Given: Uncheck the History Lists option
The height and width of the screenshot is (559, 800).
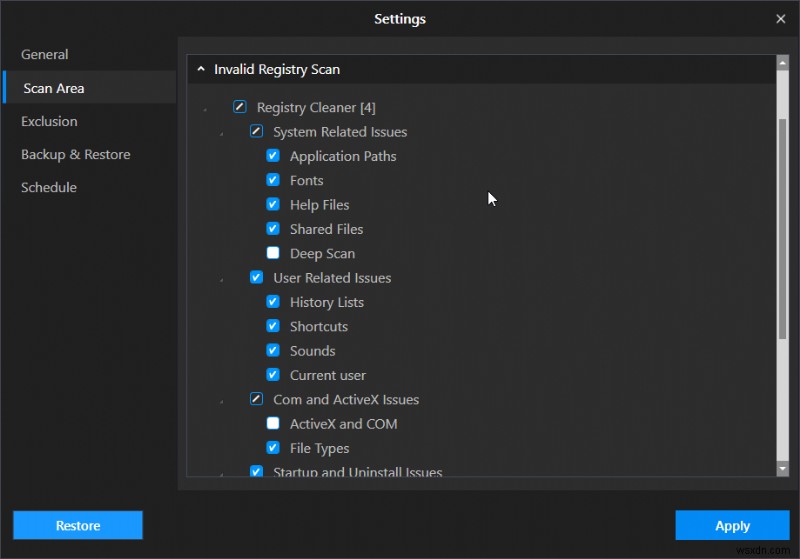Looking at the screenshot, I should (273, 302).
